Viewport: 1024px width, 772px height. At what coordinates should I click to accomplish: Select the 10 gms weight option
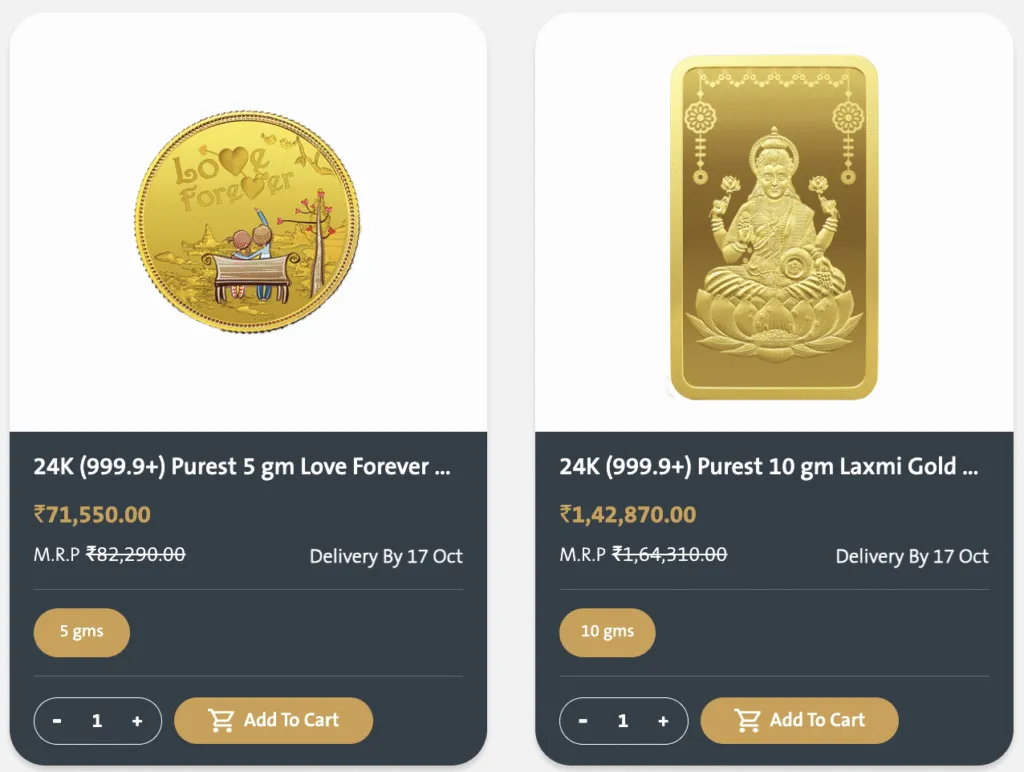(607, 632)
